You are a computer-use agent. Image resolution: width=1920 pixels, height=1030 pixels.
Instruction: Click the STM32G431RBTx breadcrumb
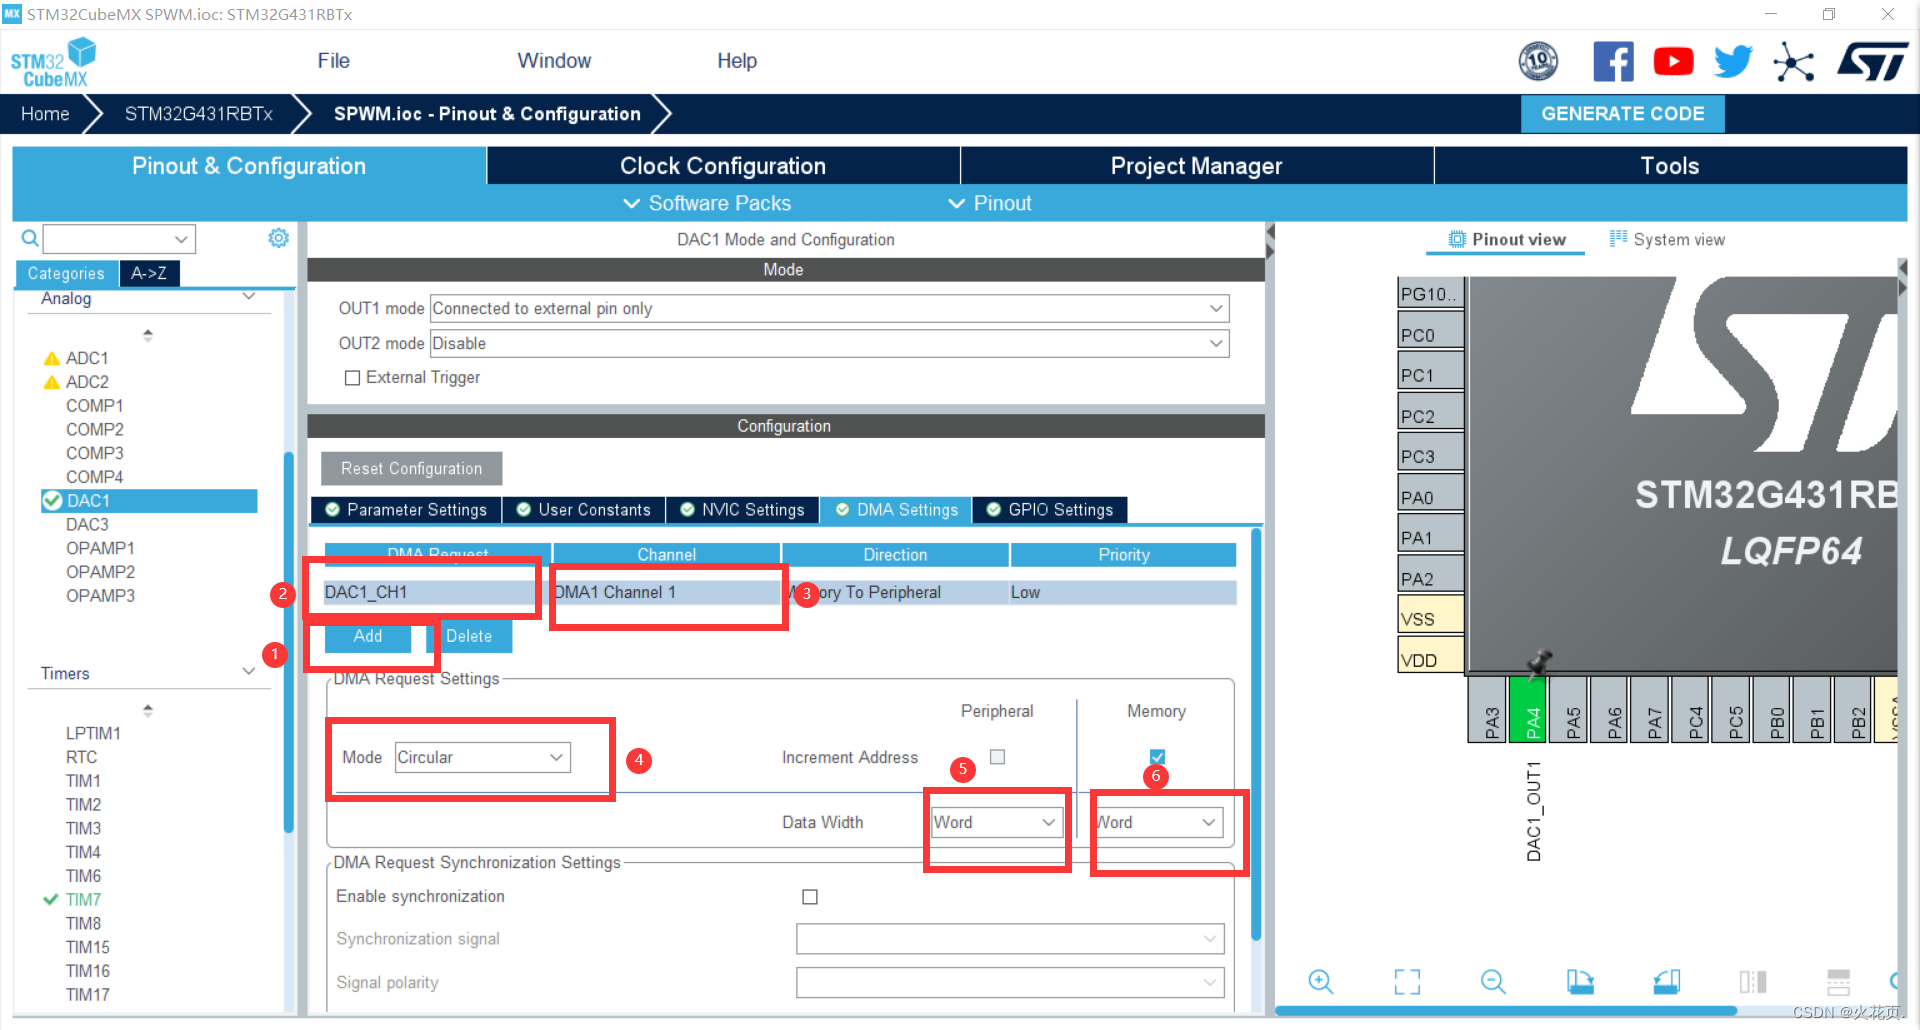click(x=199, y=114)
